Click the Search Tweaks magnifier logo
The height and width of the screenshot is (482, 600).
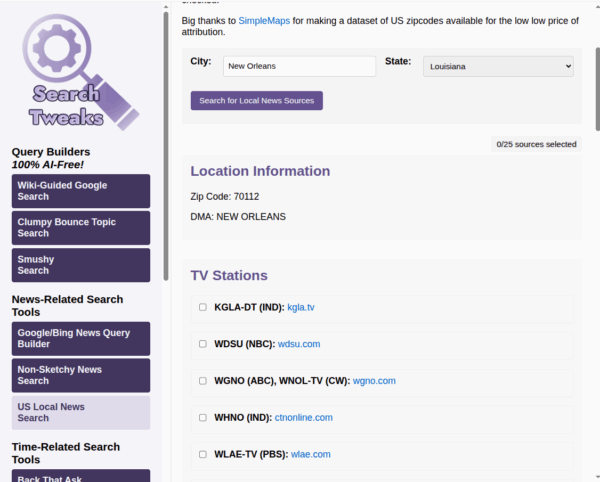pyautogui.click(x=81, y=72)
